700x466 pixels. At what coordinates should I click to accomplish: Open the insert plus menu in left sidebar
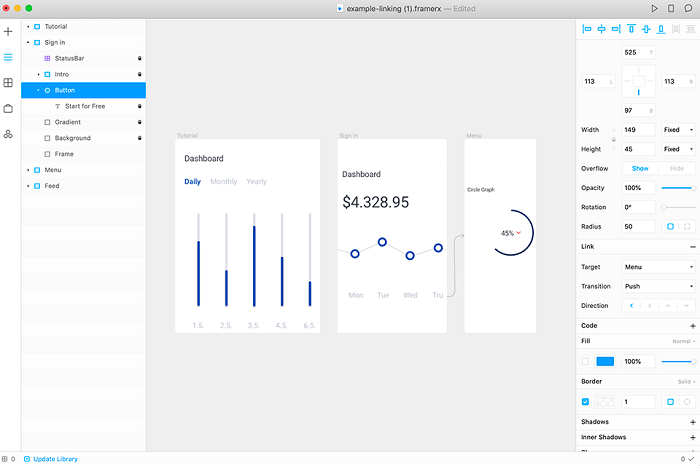(8, 32)
